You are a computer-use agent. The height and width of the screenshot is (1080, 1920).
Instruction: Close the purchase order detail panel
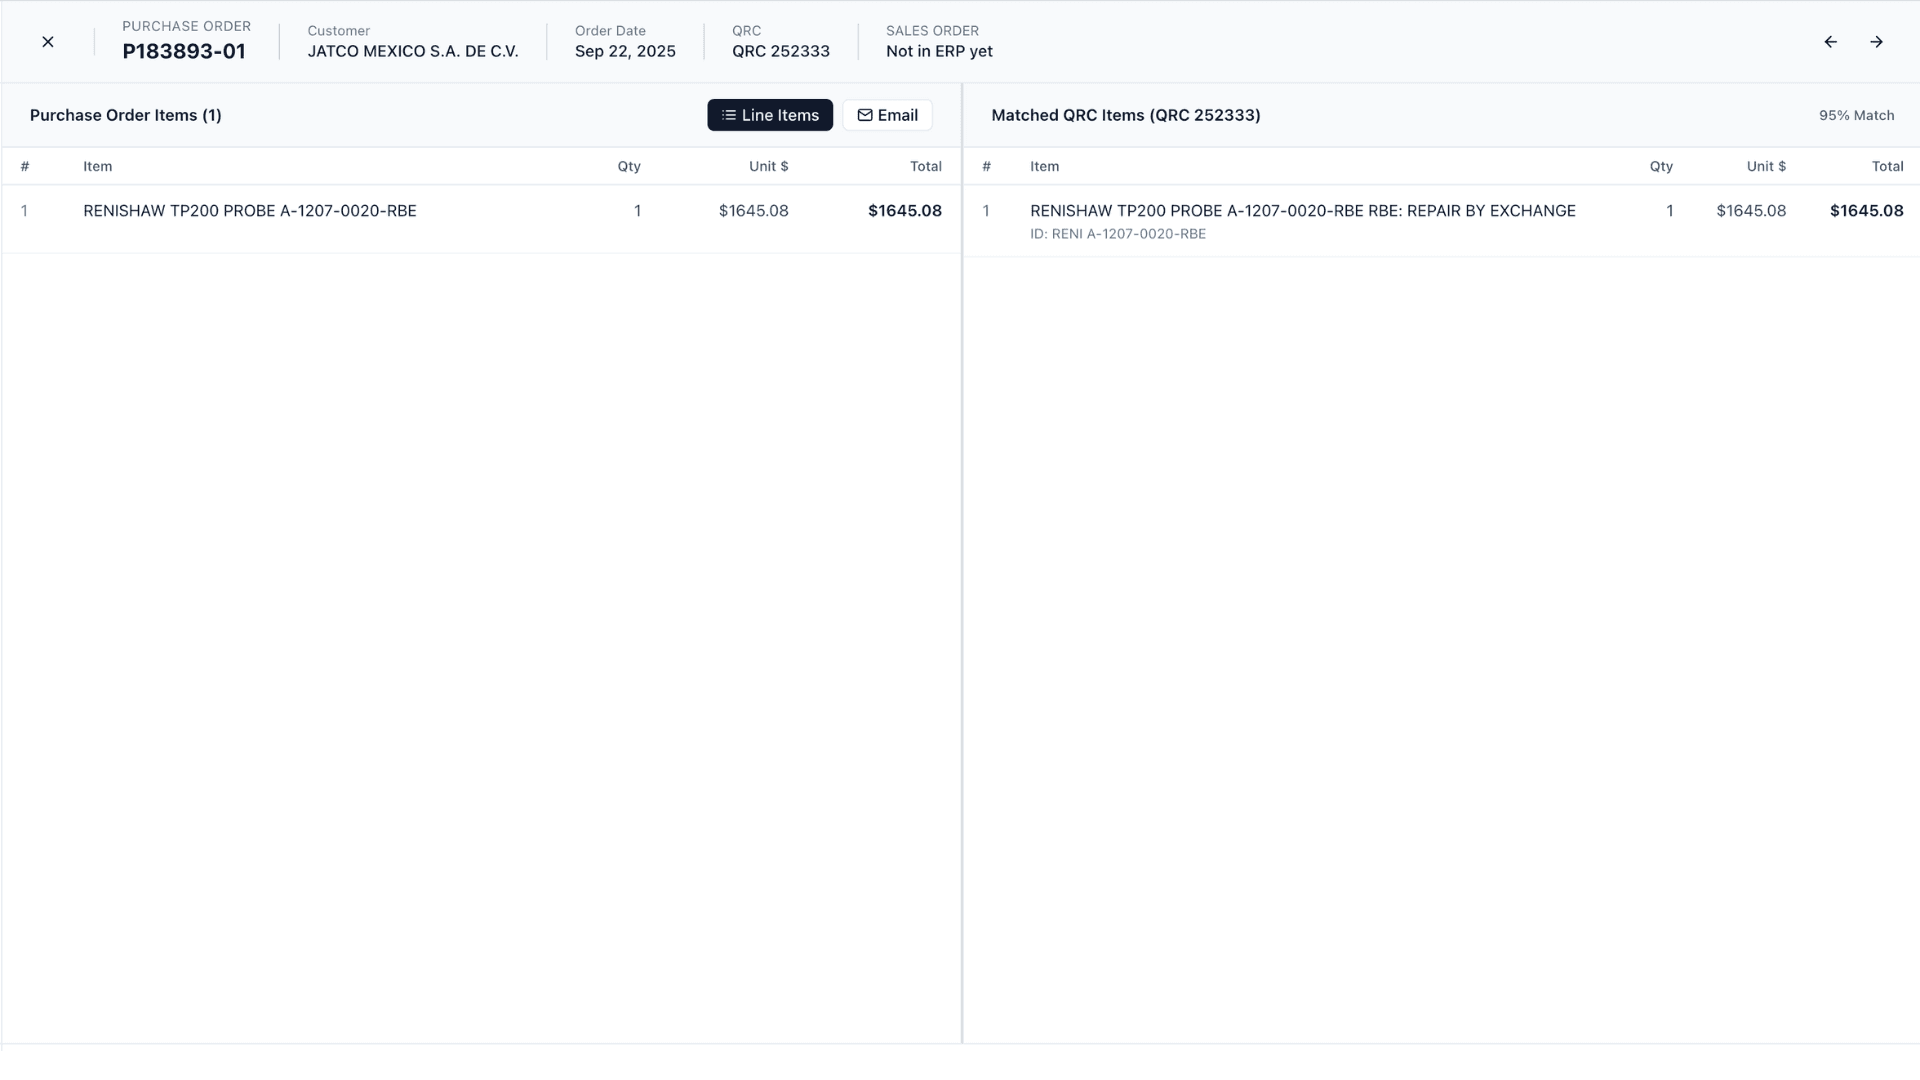coord(47,42)
